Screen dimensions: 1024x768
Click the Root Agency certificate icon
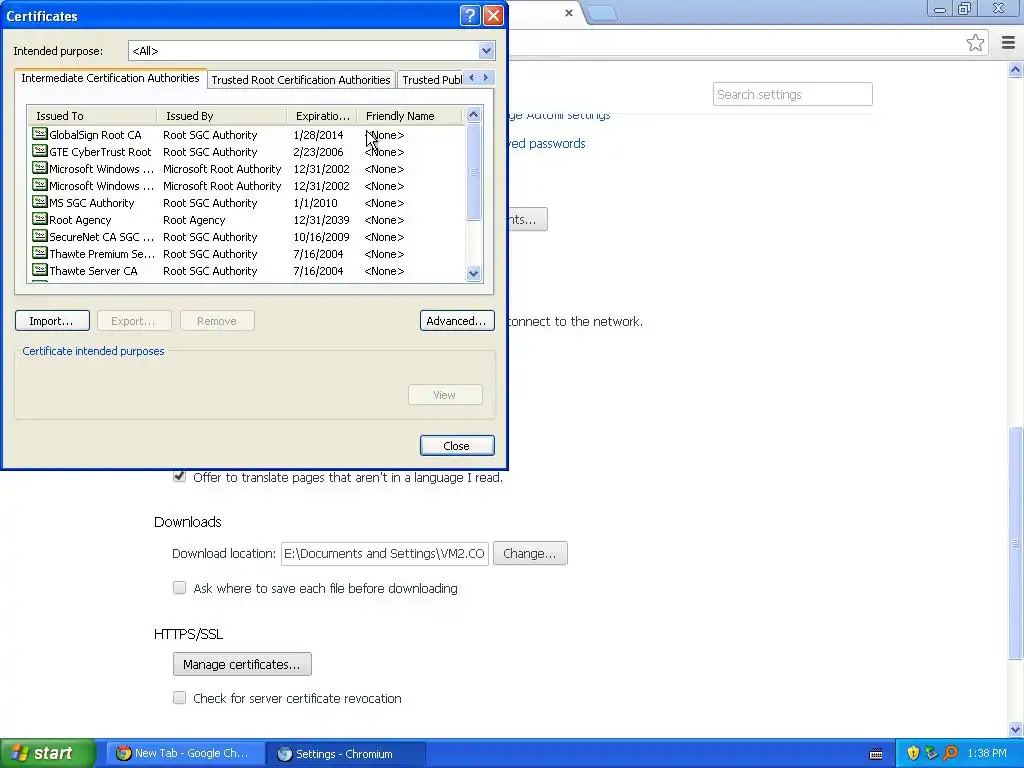click(x=40, y=219)
